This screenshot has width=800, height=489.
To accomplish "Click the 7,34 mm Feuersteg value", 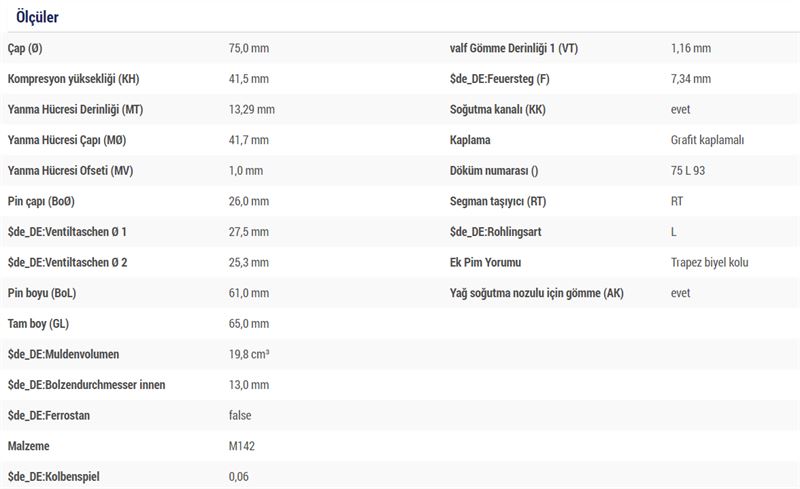I will coord(691,79).
